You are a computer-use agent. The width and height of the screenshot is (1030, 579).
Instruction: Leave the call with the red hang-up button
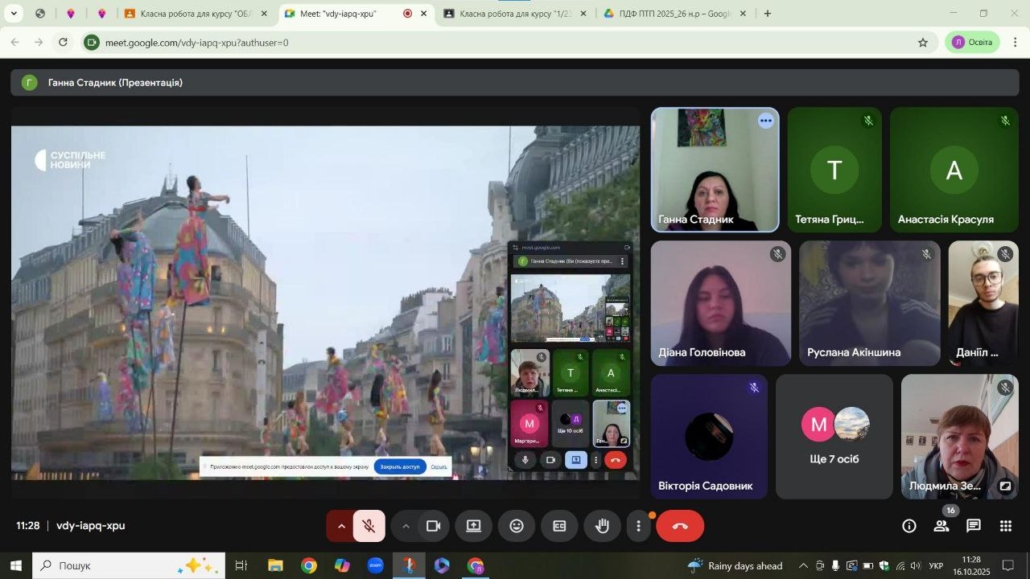click(x=680, y=526)
